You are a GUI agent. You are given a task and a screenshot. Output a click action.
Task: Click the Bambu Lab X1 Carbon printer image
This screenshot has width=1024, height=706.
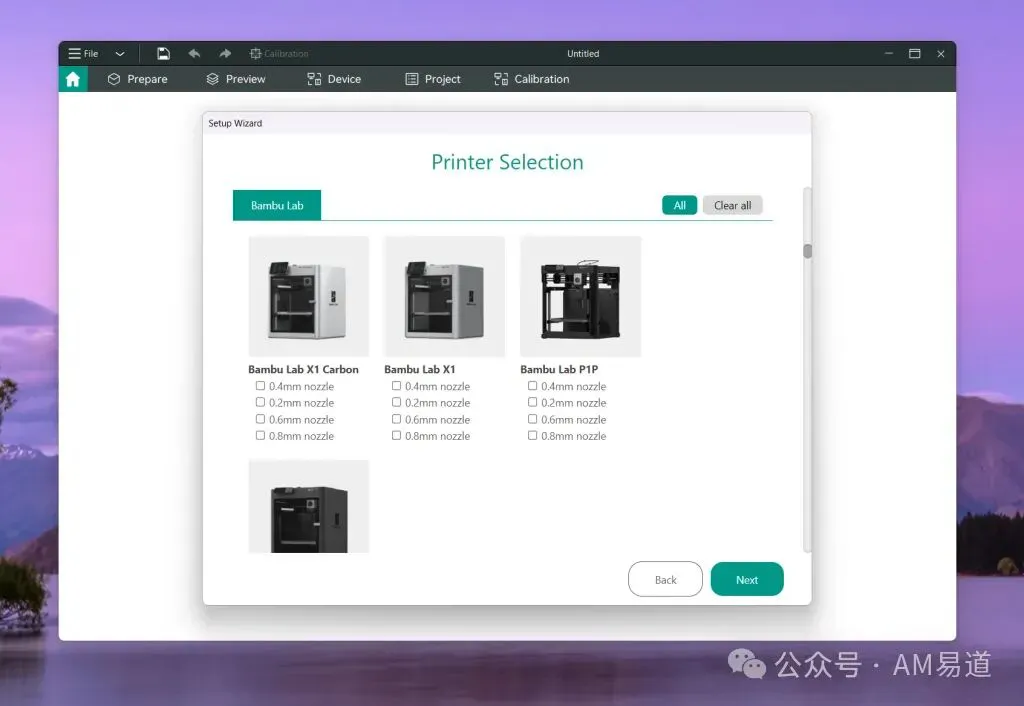[x=309, y=297]
